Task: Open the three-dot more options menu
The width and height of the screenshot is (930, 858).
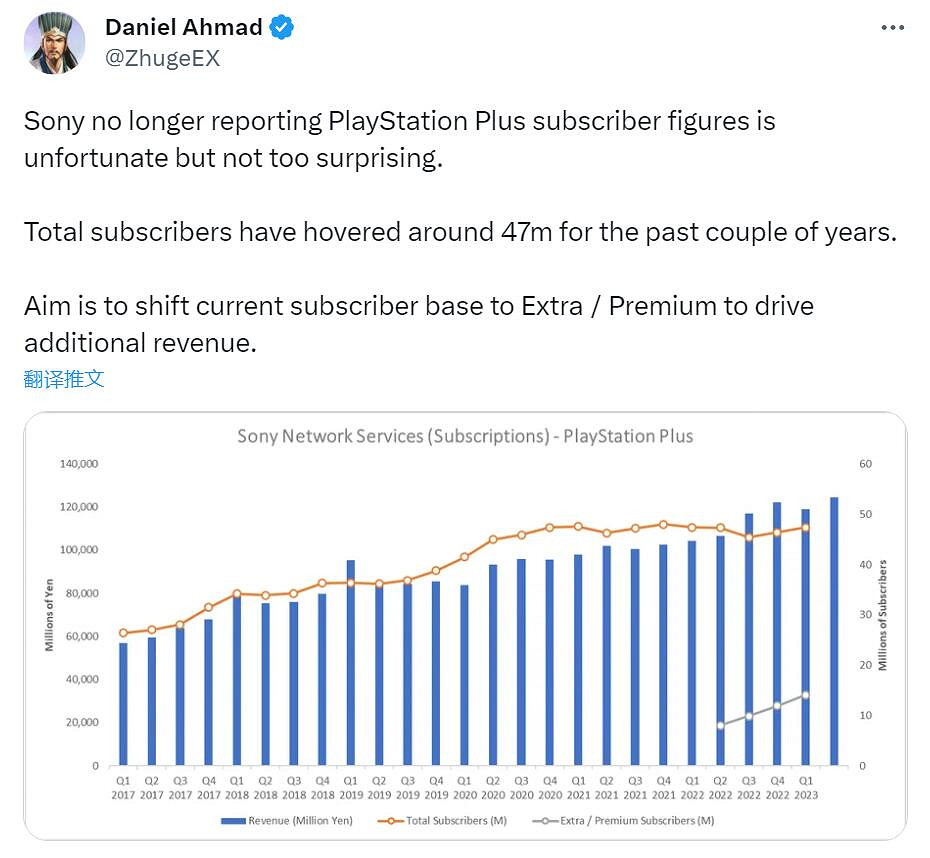Action: coord(892,28)
